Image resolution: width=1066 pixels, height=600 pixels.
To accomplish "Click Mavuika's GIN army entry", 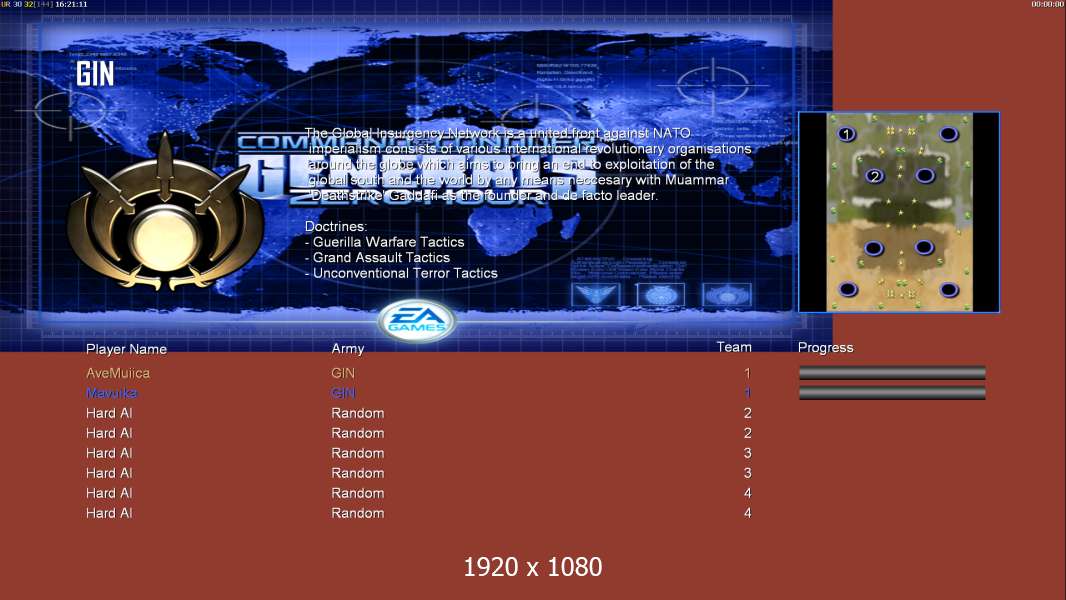I will click(343, 393).
